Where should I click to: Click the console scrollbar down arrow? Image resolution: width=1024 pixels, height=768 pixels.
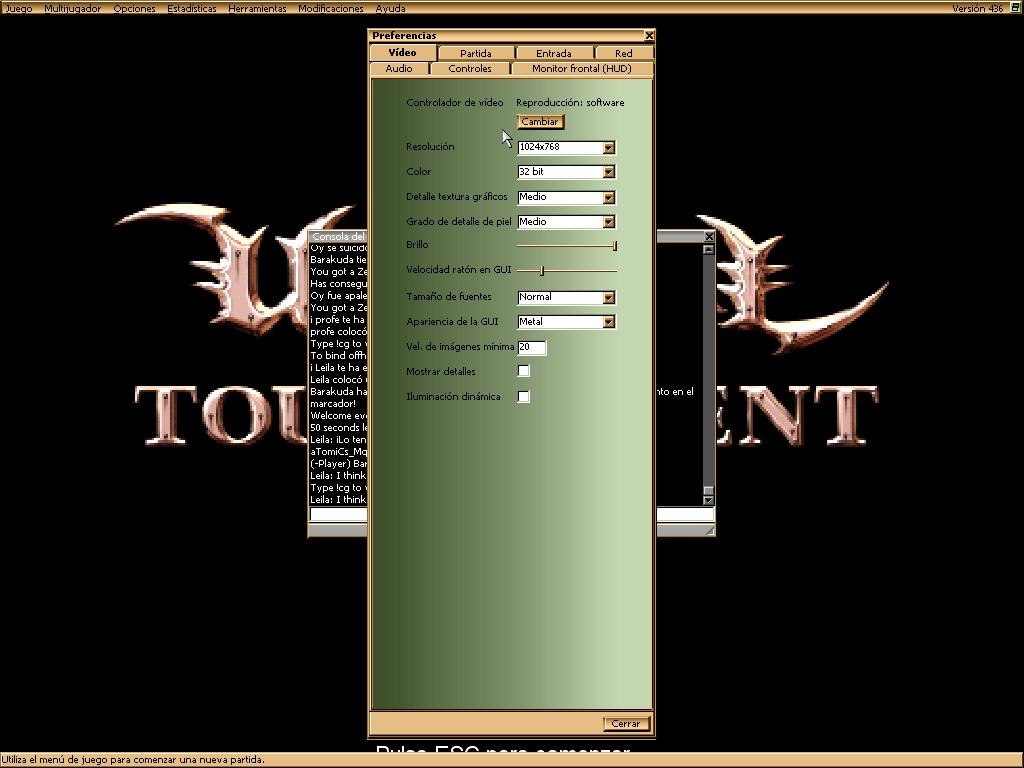pyautogui.click(x=709, y=500)
